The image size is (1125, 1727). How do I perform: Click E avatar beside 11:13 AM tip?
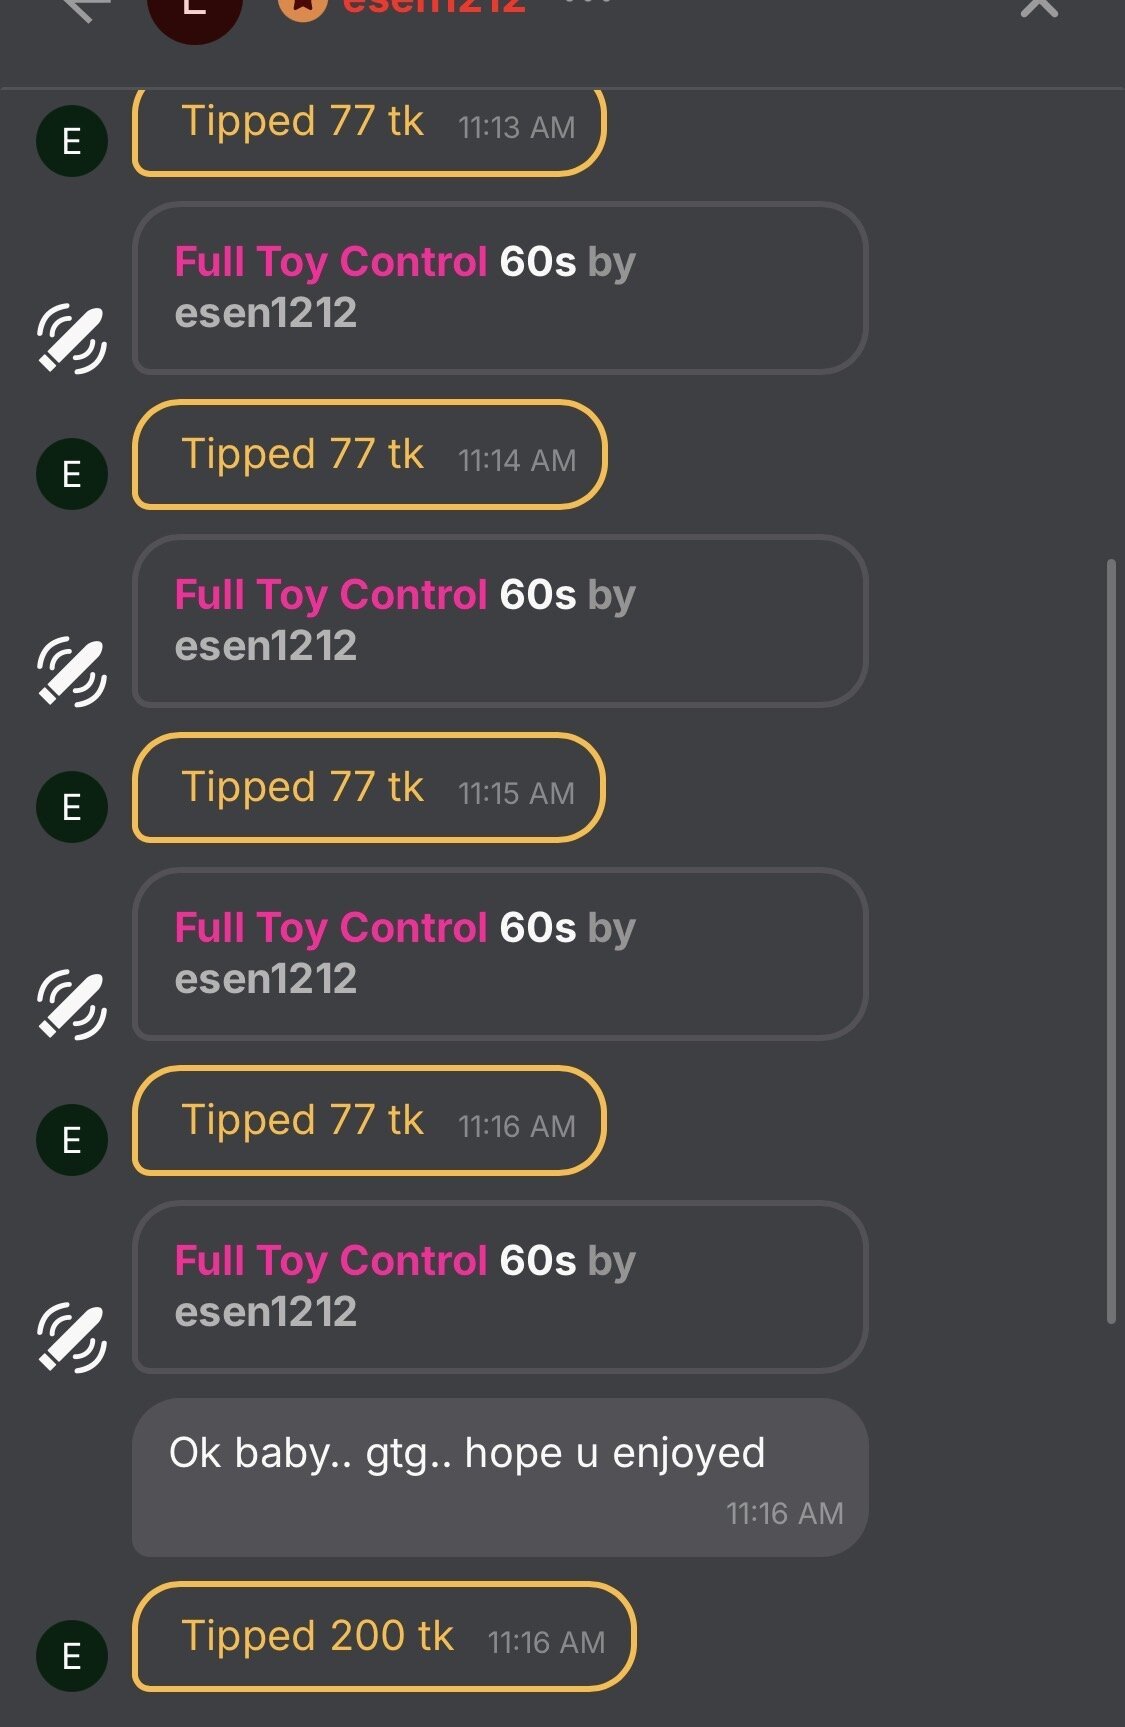72,141
